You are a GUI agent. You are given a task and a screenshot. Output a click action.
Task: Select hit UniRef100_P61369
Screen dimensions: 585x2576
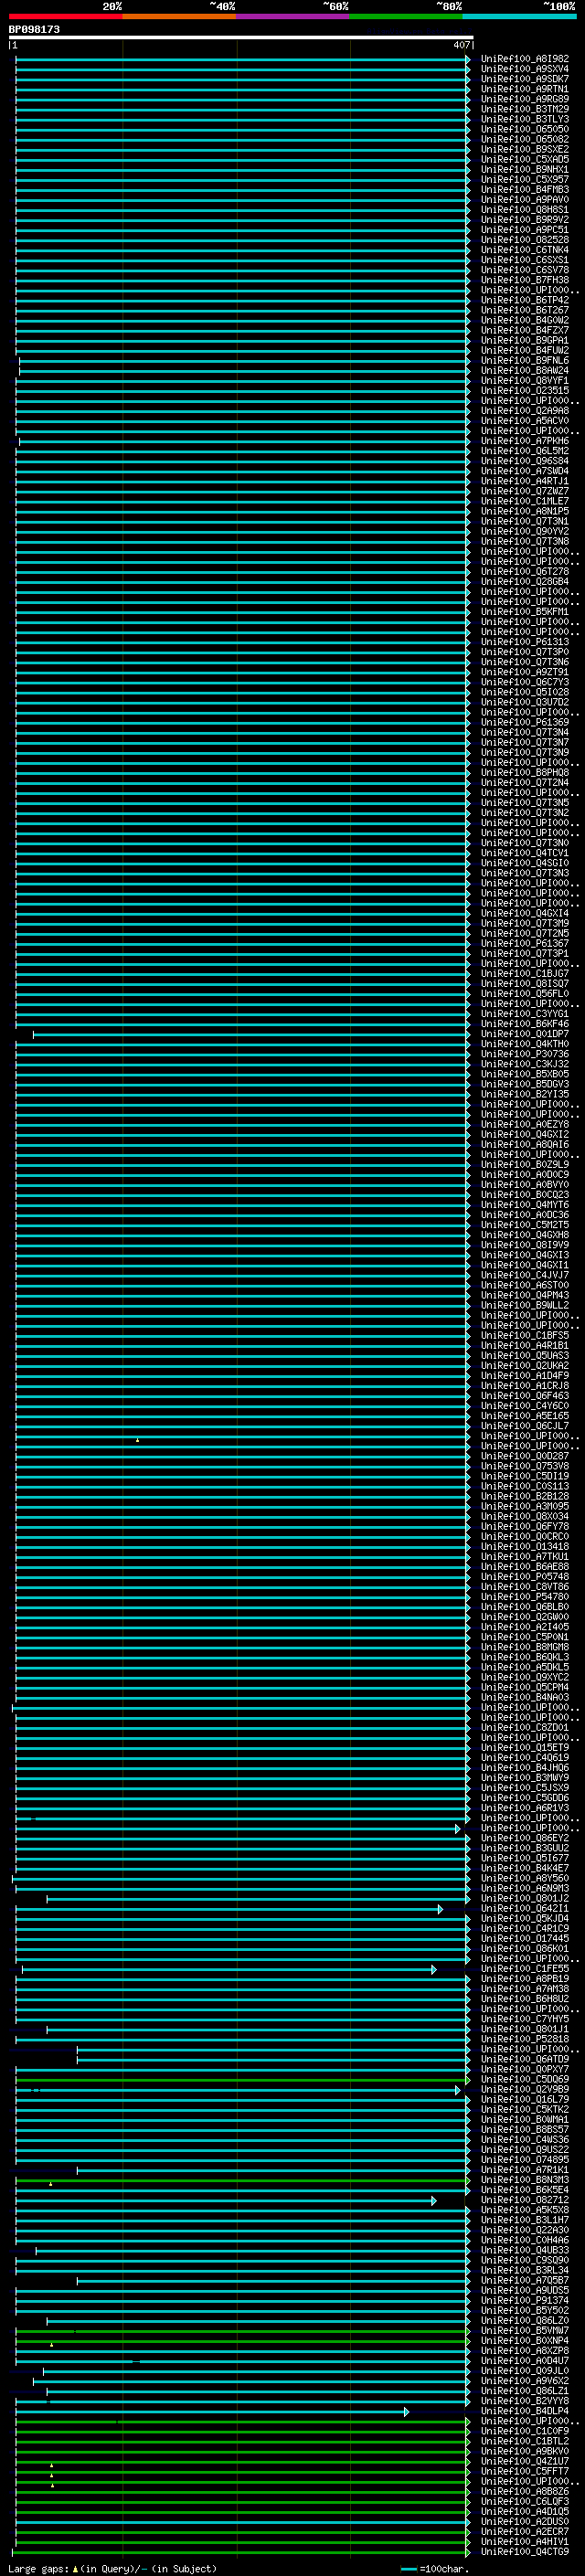pos(524,722)
